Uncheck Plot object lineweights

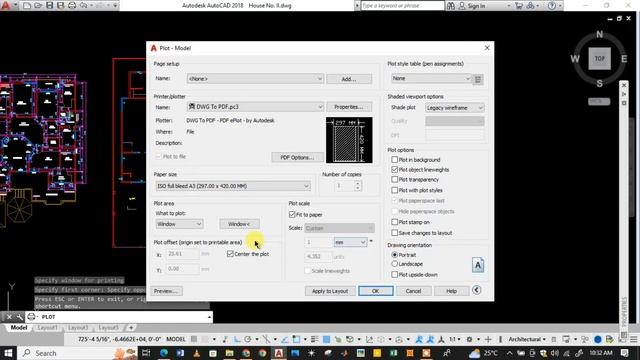point(395,169)
